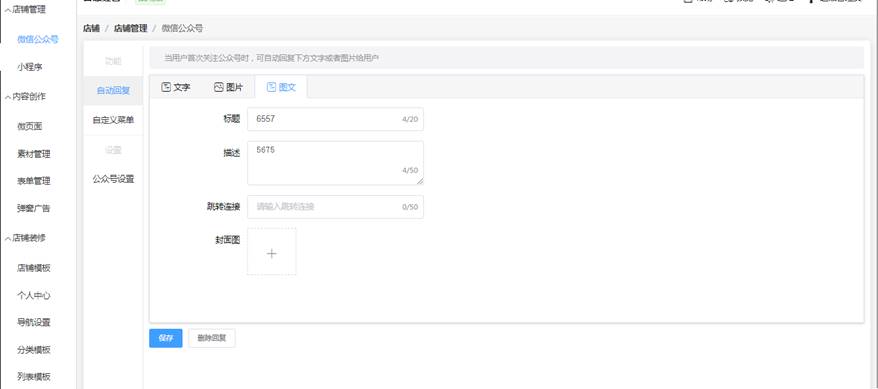The height and width of the screenshot is (389, 878).
Task: Open 微信公众号 in the sidebar
Action: 38,39
